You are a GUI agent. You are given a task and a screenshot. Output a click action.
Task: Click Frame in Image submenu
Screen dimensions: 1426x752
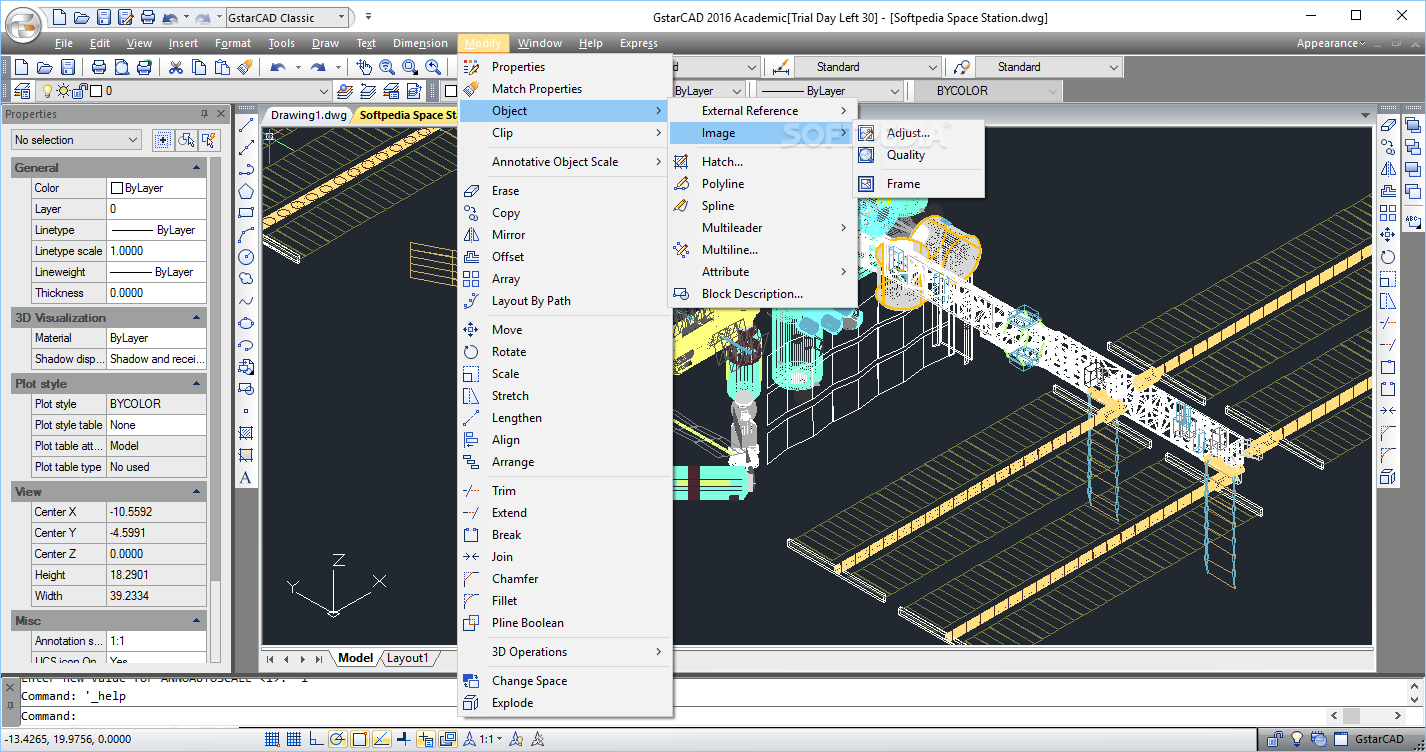(x=919, y=184)
